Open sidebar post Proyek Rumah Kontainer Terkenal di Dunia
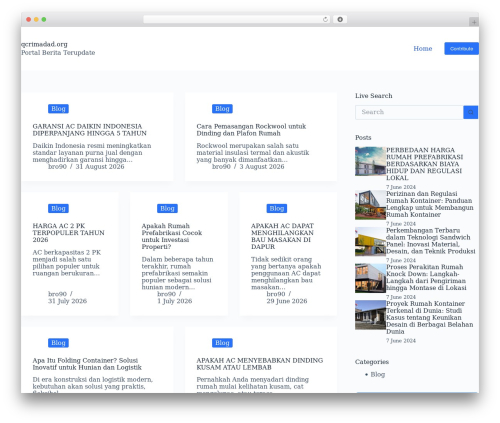The height and width of the screenshot is (423, 500). click(x=430, y=317)
